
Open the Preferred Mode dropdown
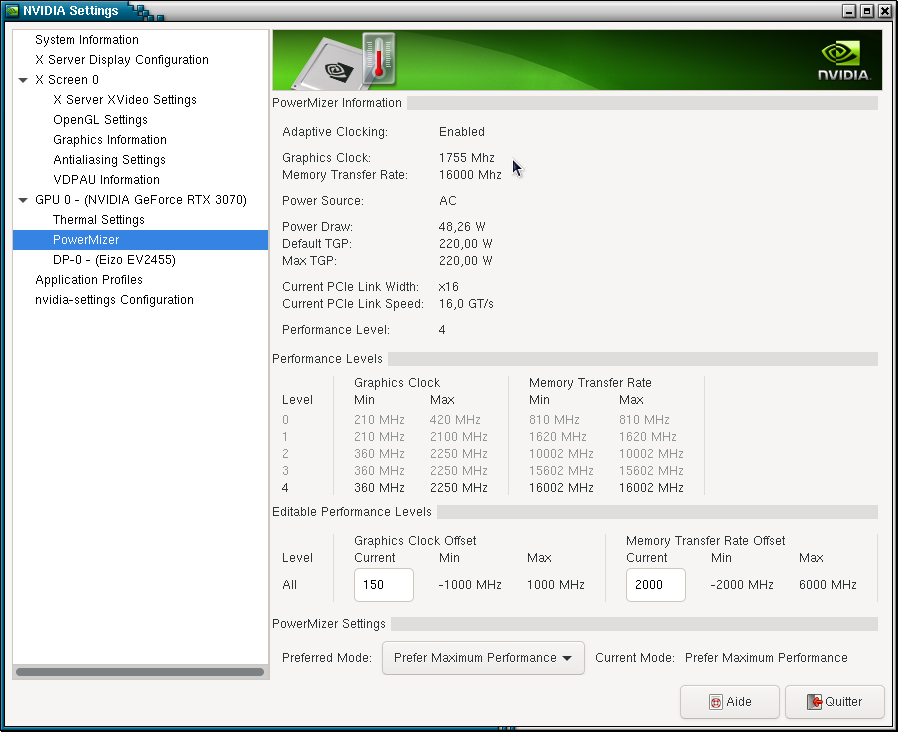(x=483, y=658)
